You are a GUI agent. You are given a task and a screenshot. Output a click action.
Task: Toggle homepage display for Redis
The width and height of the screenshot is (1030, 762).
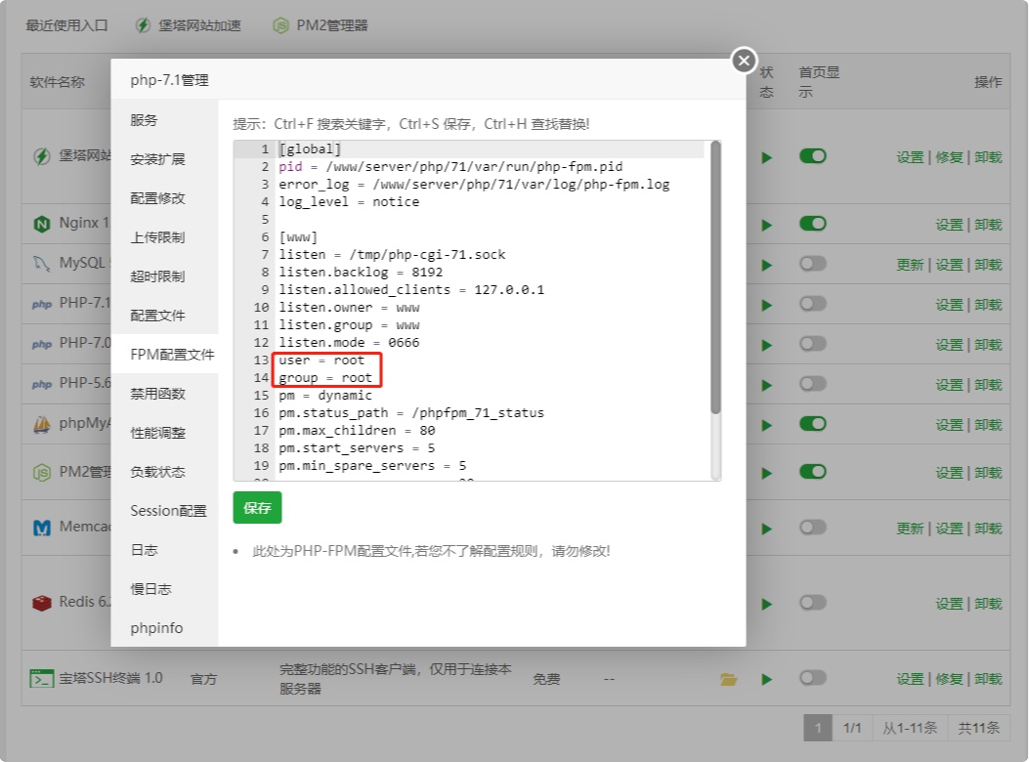point(813,603)
